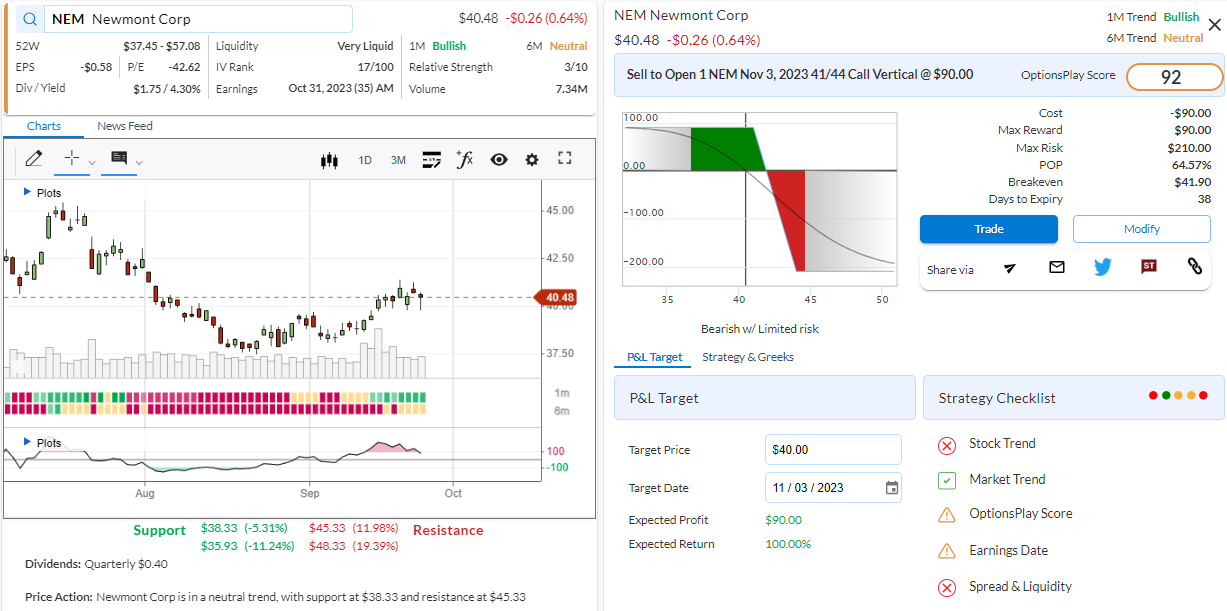This screenshot has height=611, width=1227.
Task: Toggle chart visibility with the eye icon
Action: click(499, 160)
